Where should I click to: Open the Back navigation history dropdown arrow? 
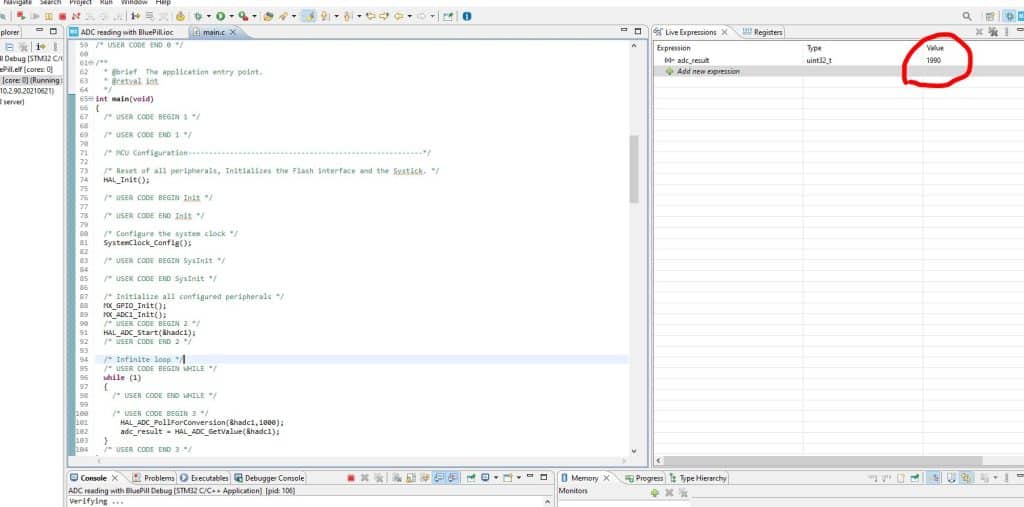(x=409, y=16)
